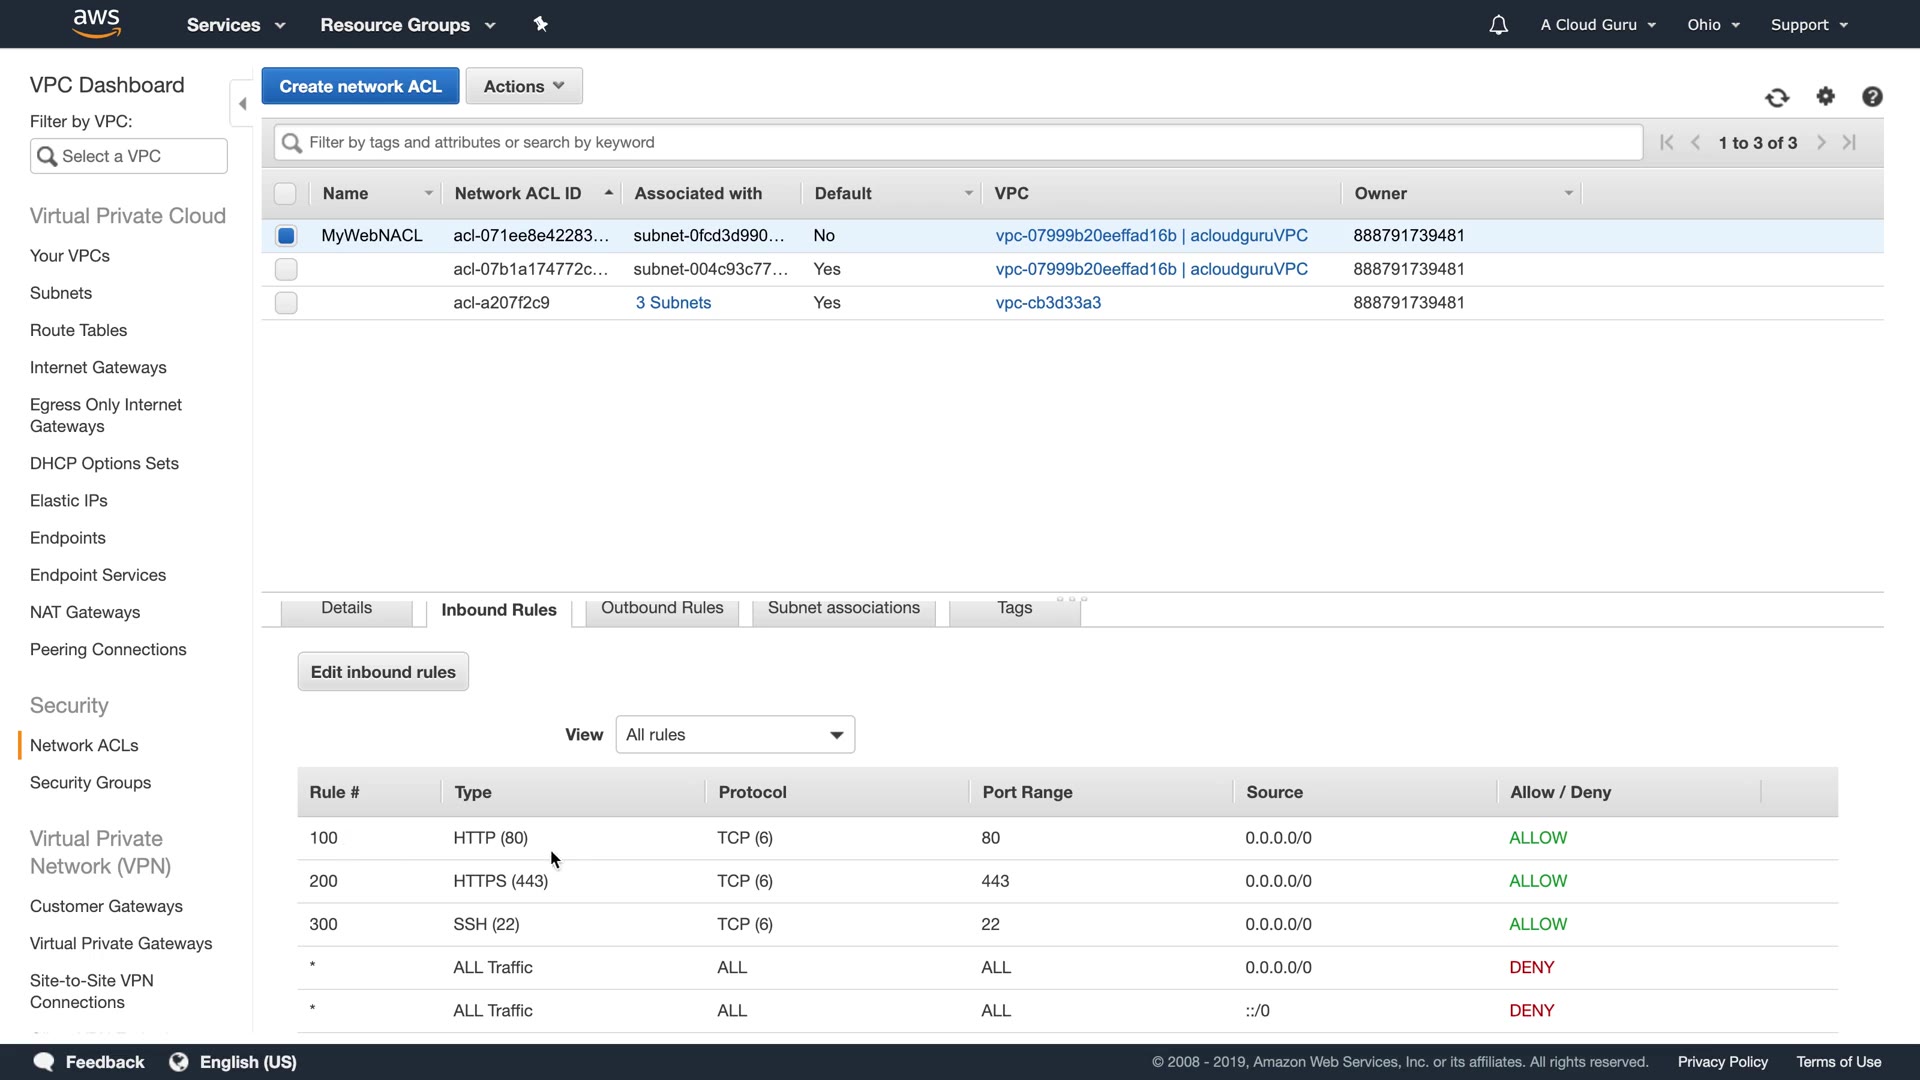
Task: Switch to the Outbound Rules tab
Action: click(662, 608)
